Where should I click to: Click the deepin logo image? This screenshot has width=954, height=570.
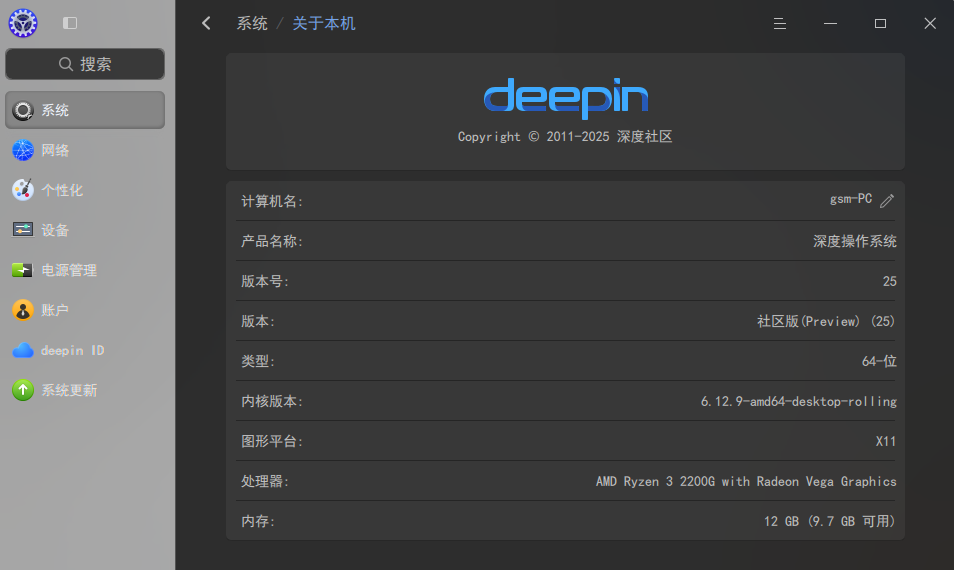point(565,98)
